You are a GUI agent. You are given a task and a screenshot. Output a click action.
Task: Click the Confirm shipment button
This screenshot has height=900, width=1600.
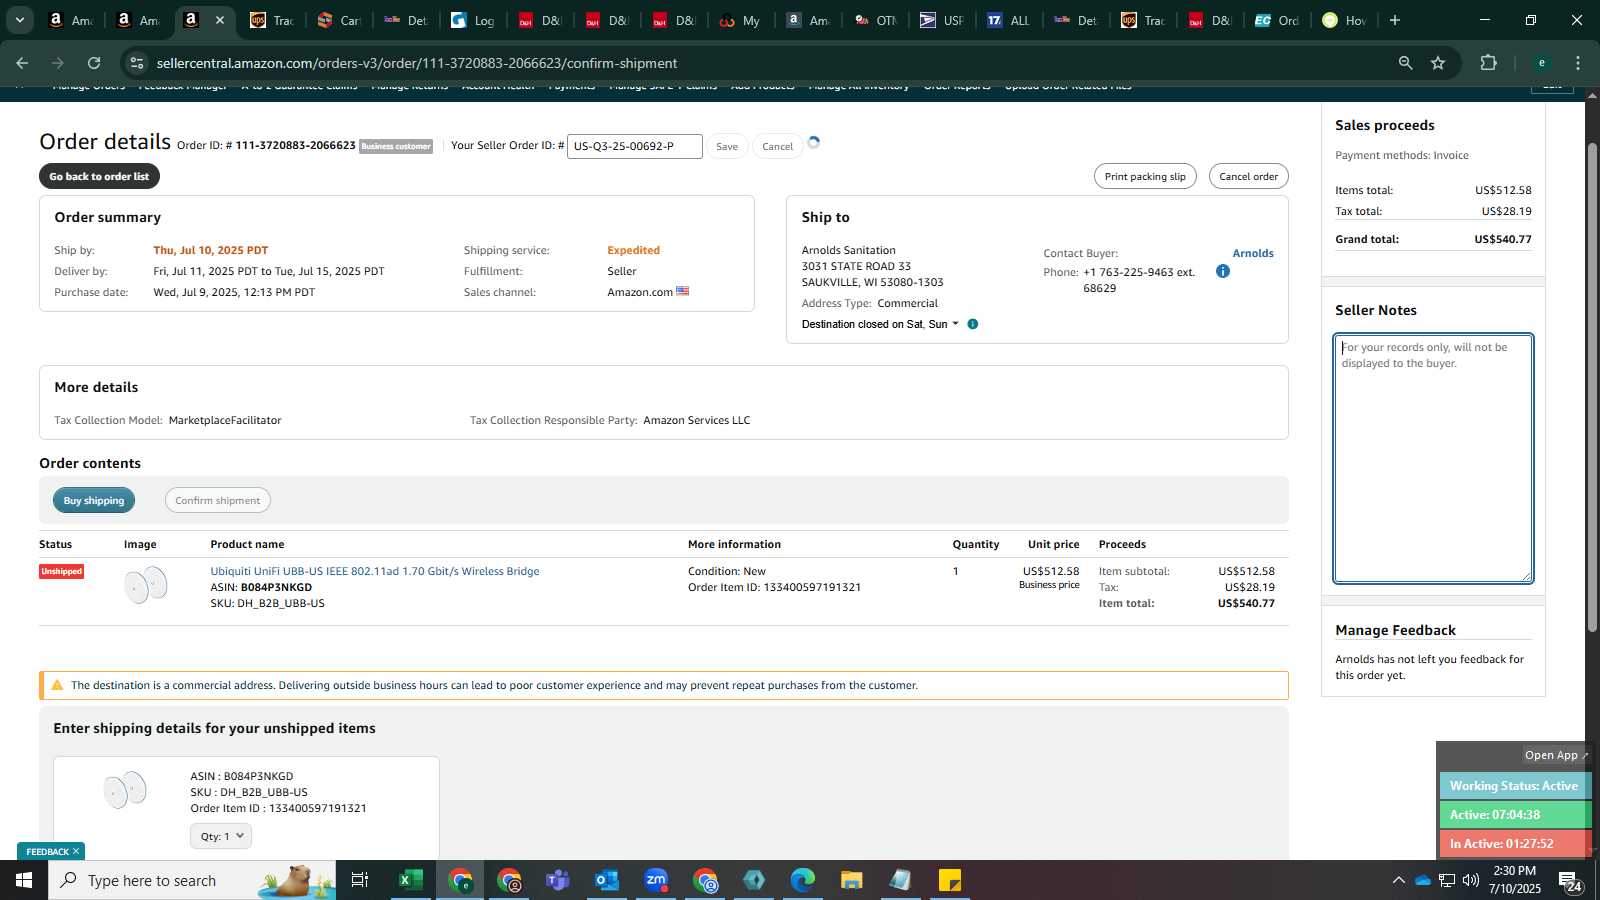tap(217, 500)
